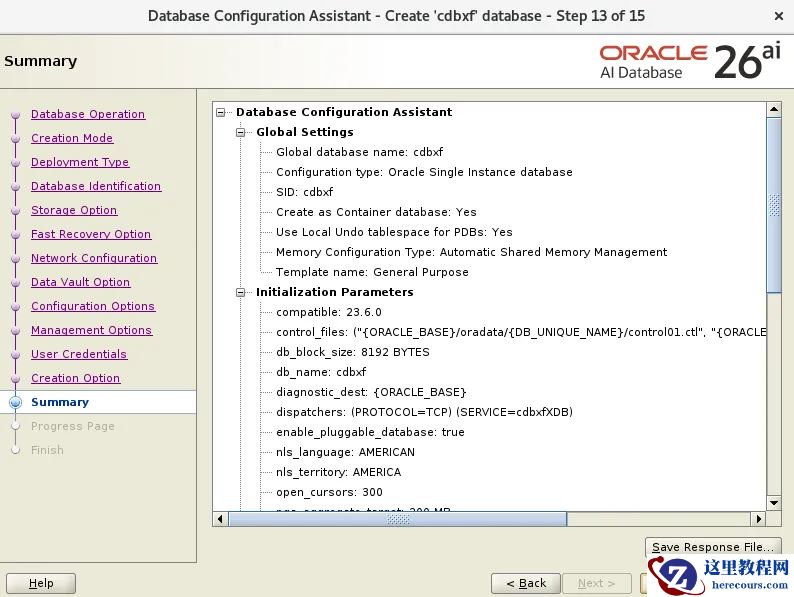Select the current Summary step in the sidebar
This screenshot has height=597, width=794.
(x=60, y=402)
